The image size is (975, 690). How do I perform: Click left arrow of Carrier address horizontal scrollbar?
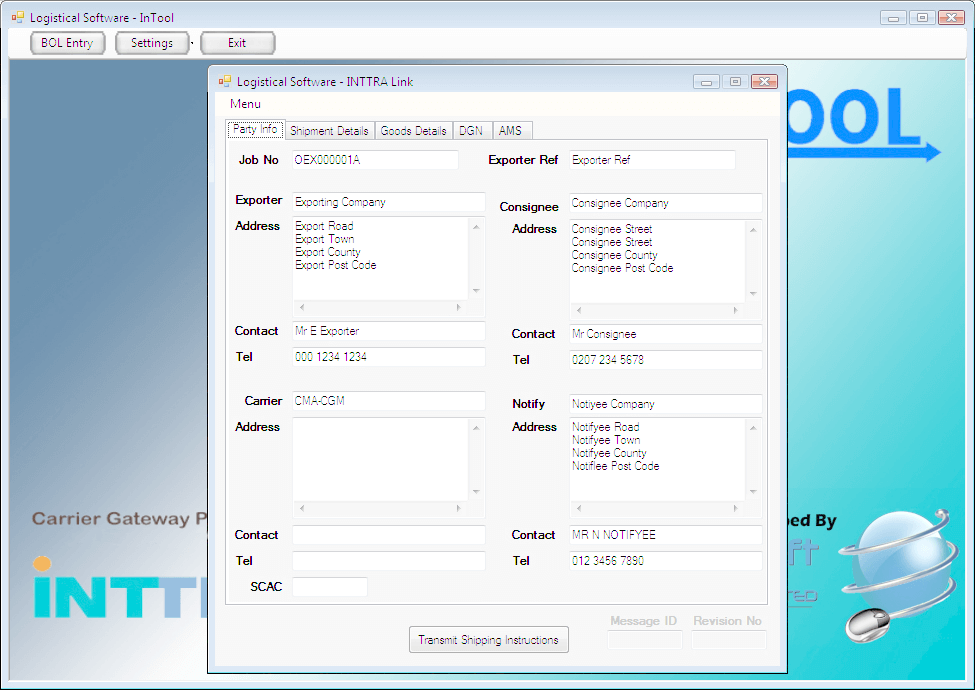point(302,508)
